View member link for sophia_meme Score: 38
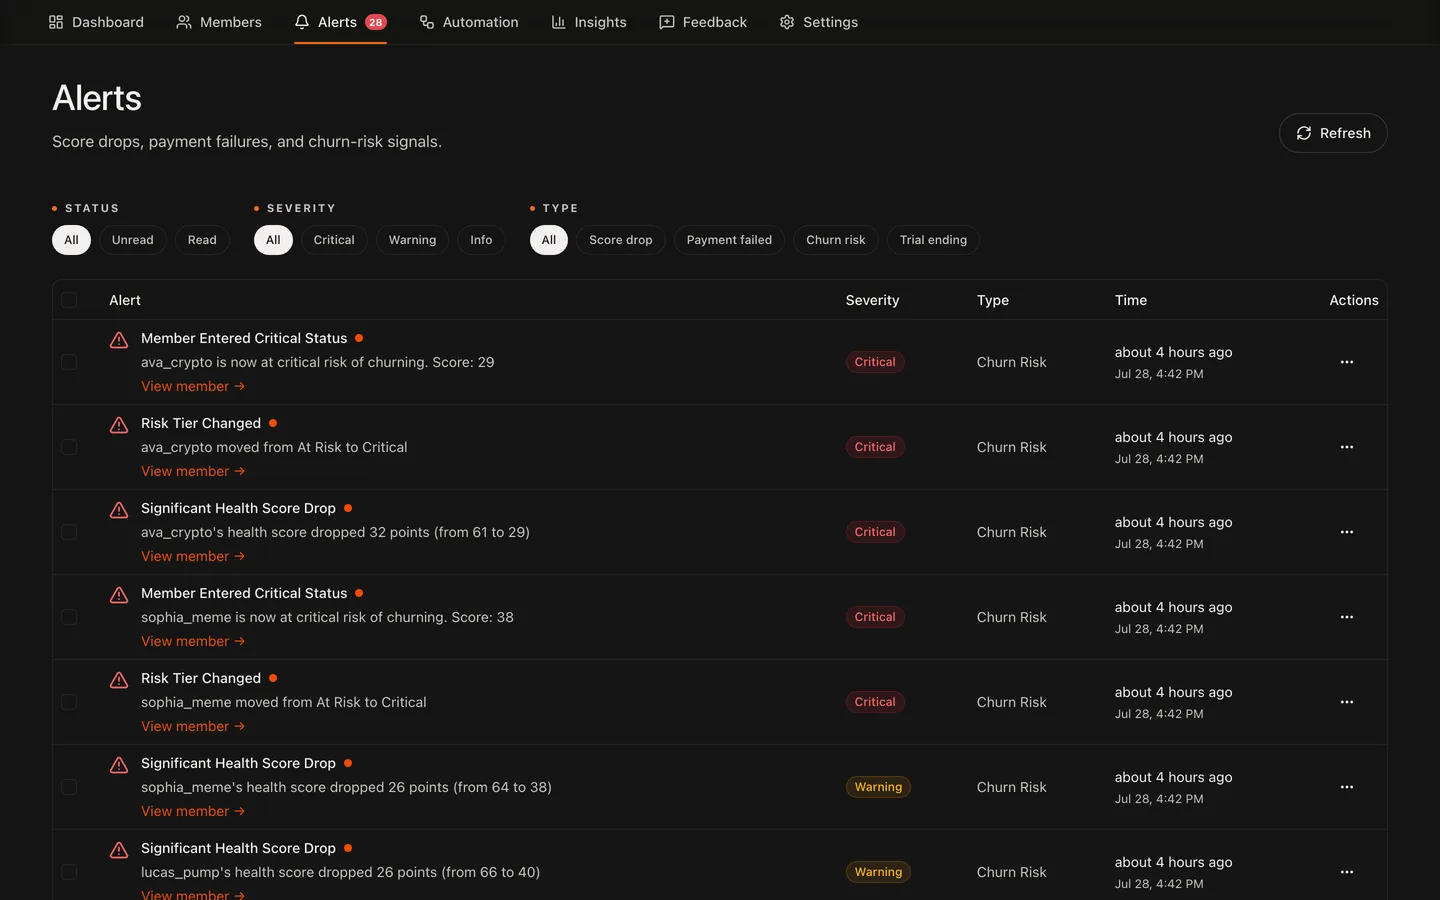1440x900 pixels. tap(193, 641)
